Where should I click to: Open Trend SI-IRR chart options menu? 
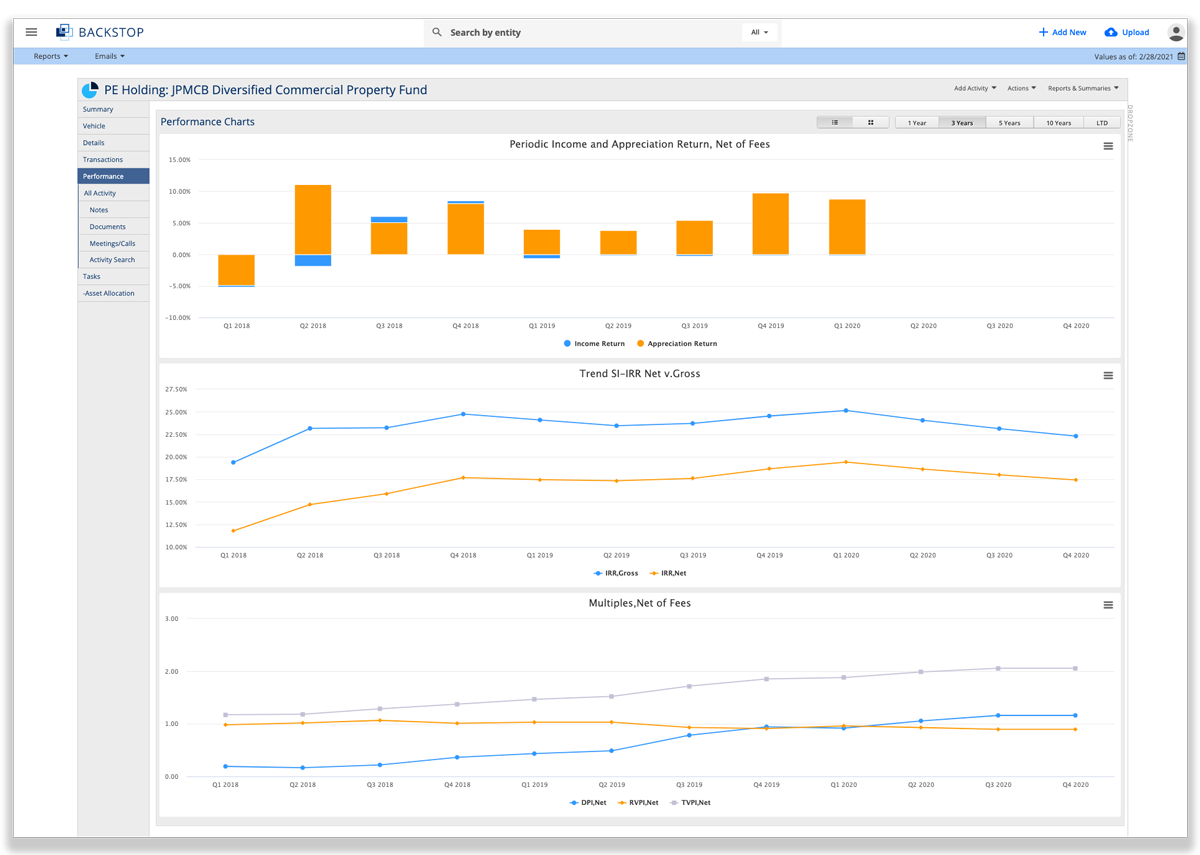click(1108, 376)
